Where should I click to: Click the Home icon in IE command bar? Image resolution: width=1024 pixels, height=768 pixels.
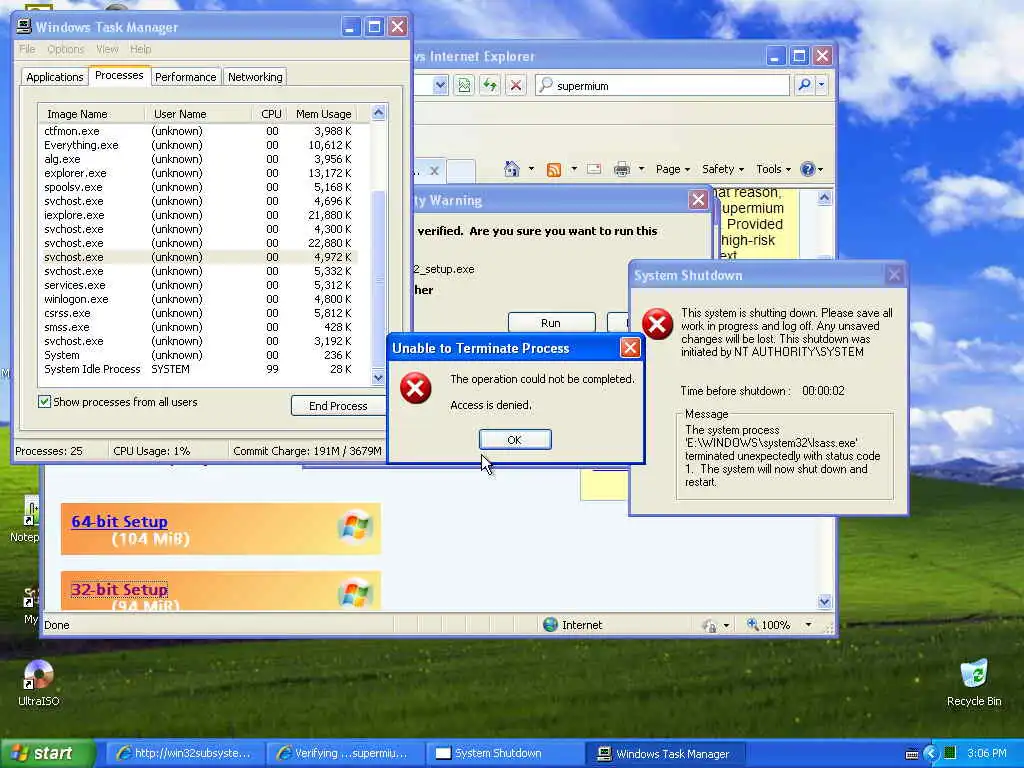pos(511,169)
